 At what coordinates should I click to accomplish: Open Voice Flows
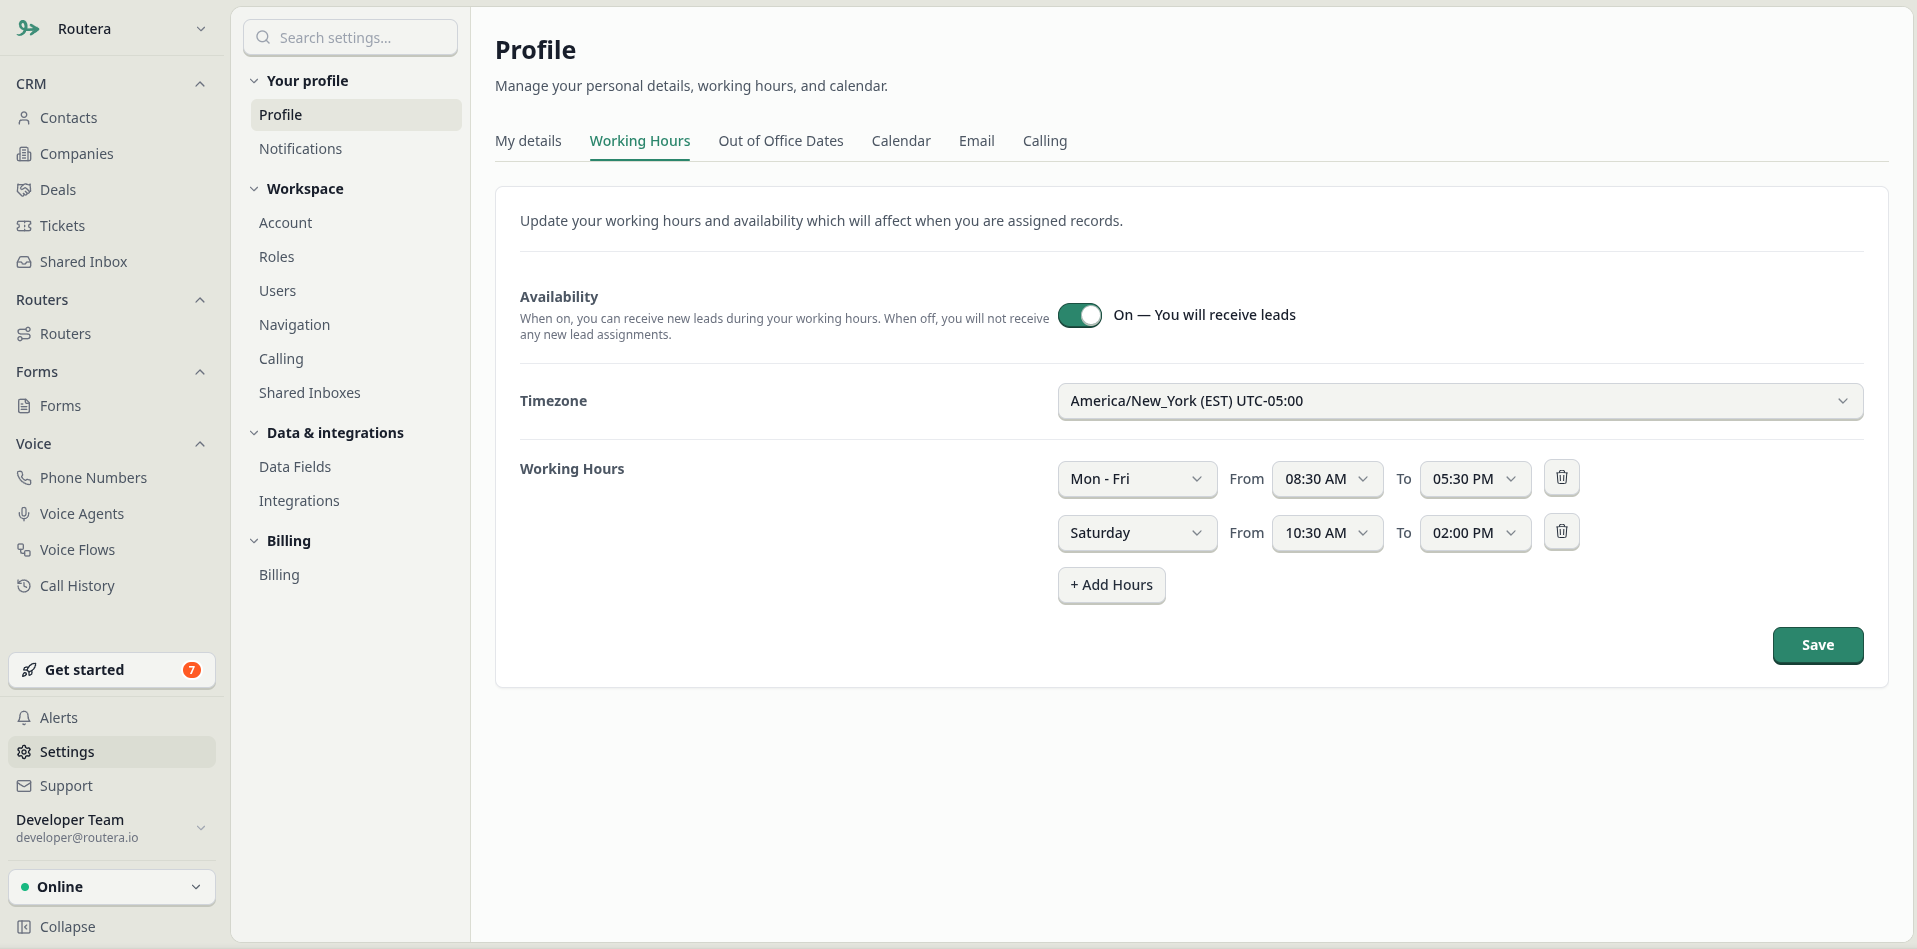click(x=111, y=550)
